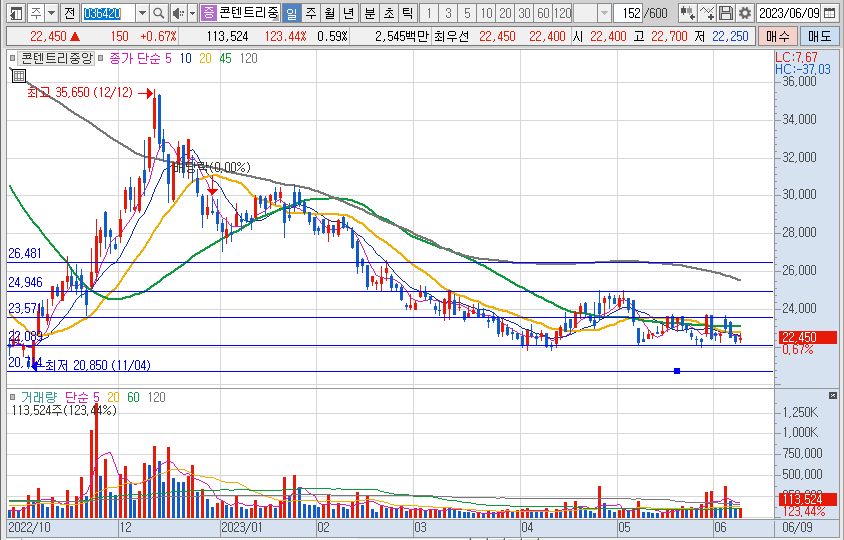This screenshot has width=844, height=540.
Task: Click the 최고 35,650 (12/12) marker
Action: [80, 93]
